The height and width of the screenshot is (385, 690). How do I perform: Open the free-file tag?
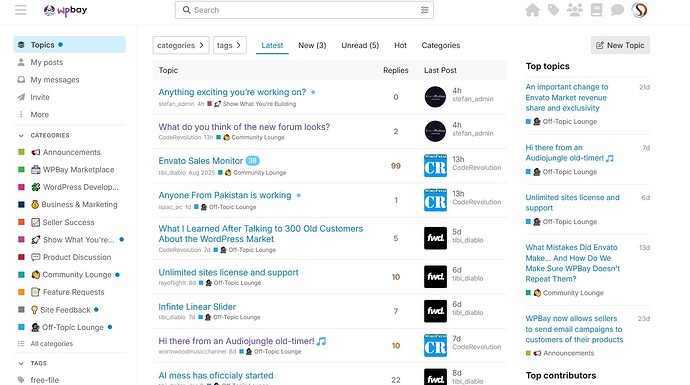(44, 380)
